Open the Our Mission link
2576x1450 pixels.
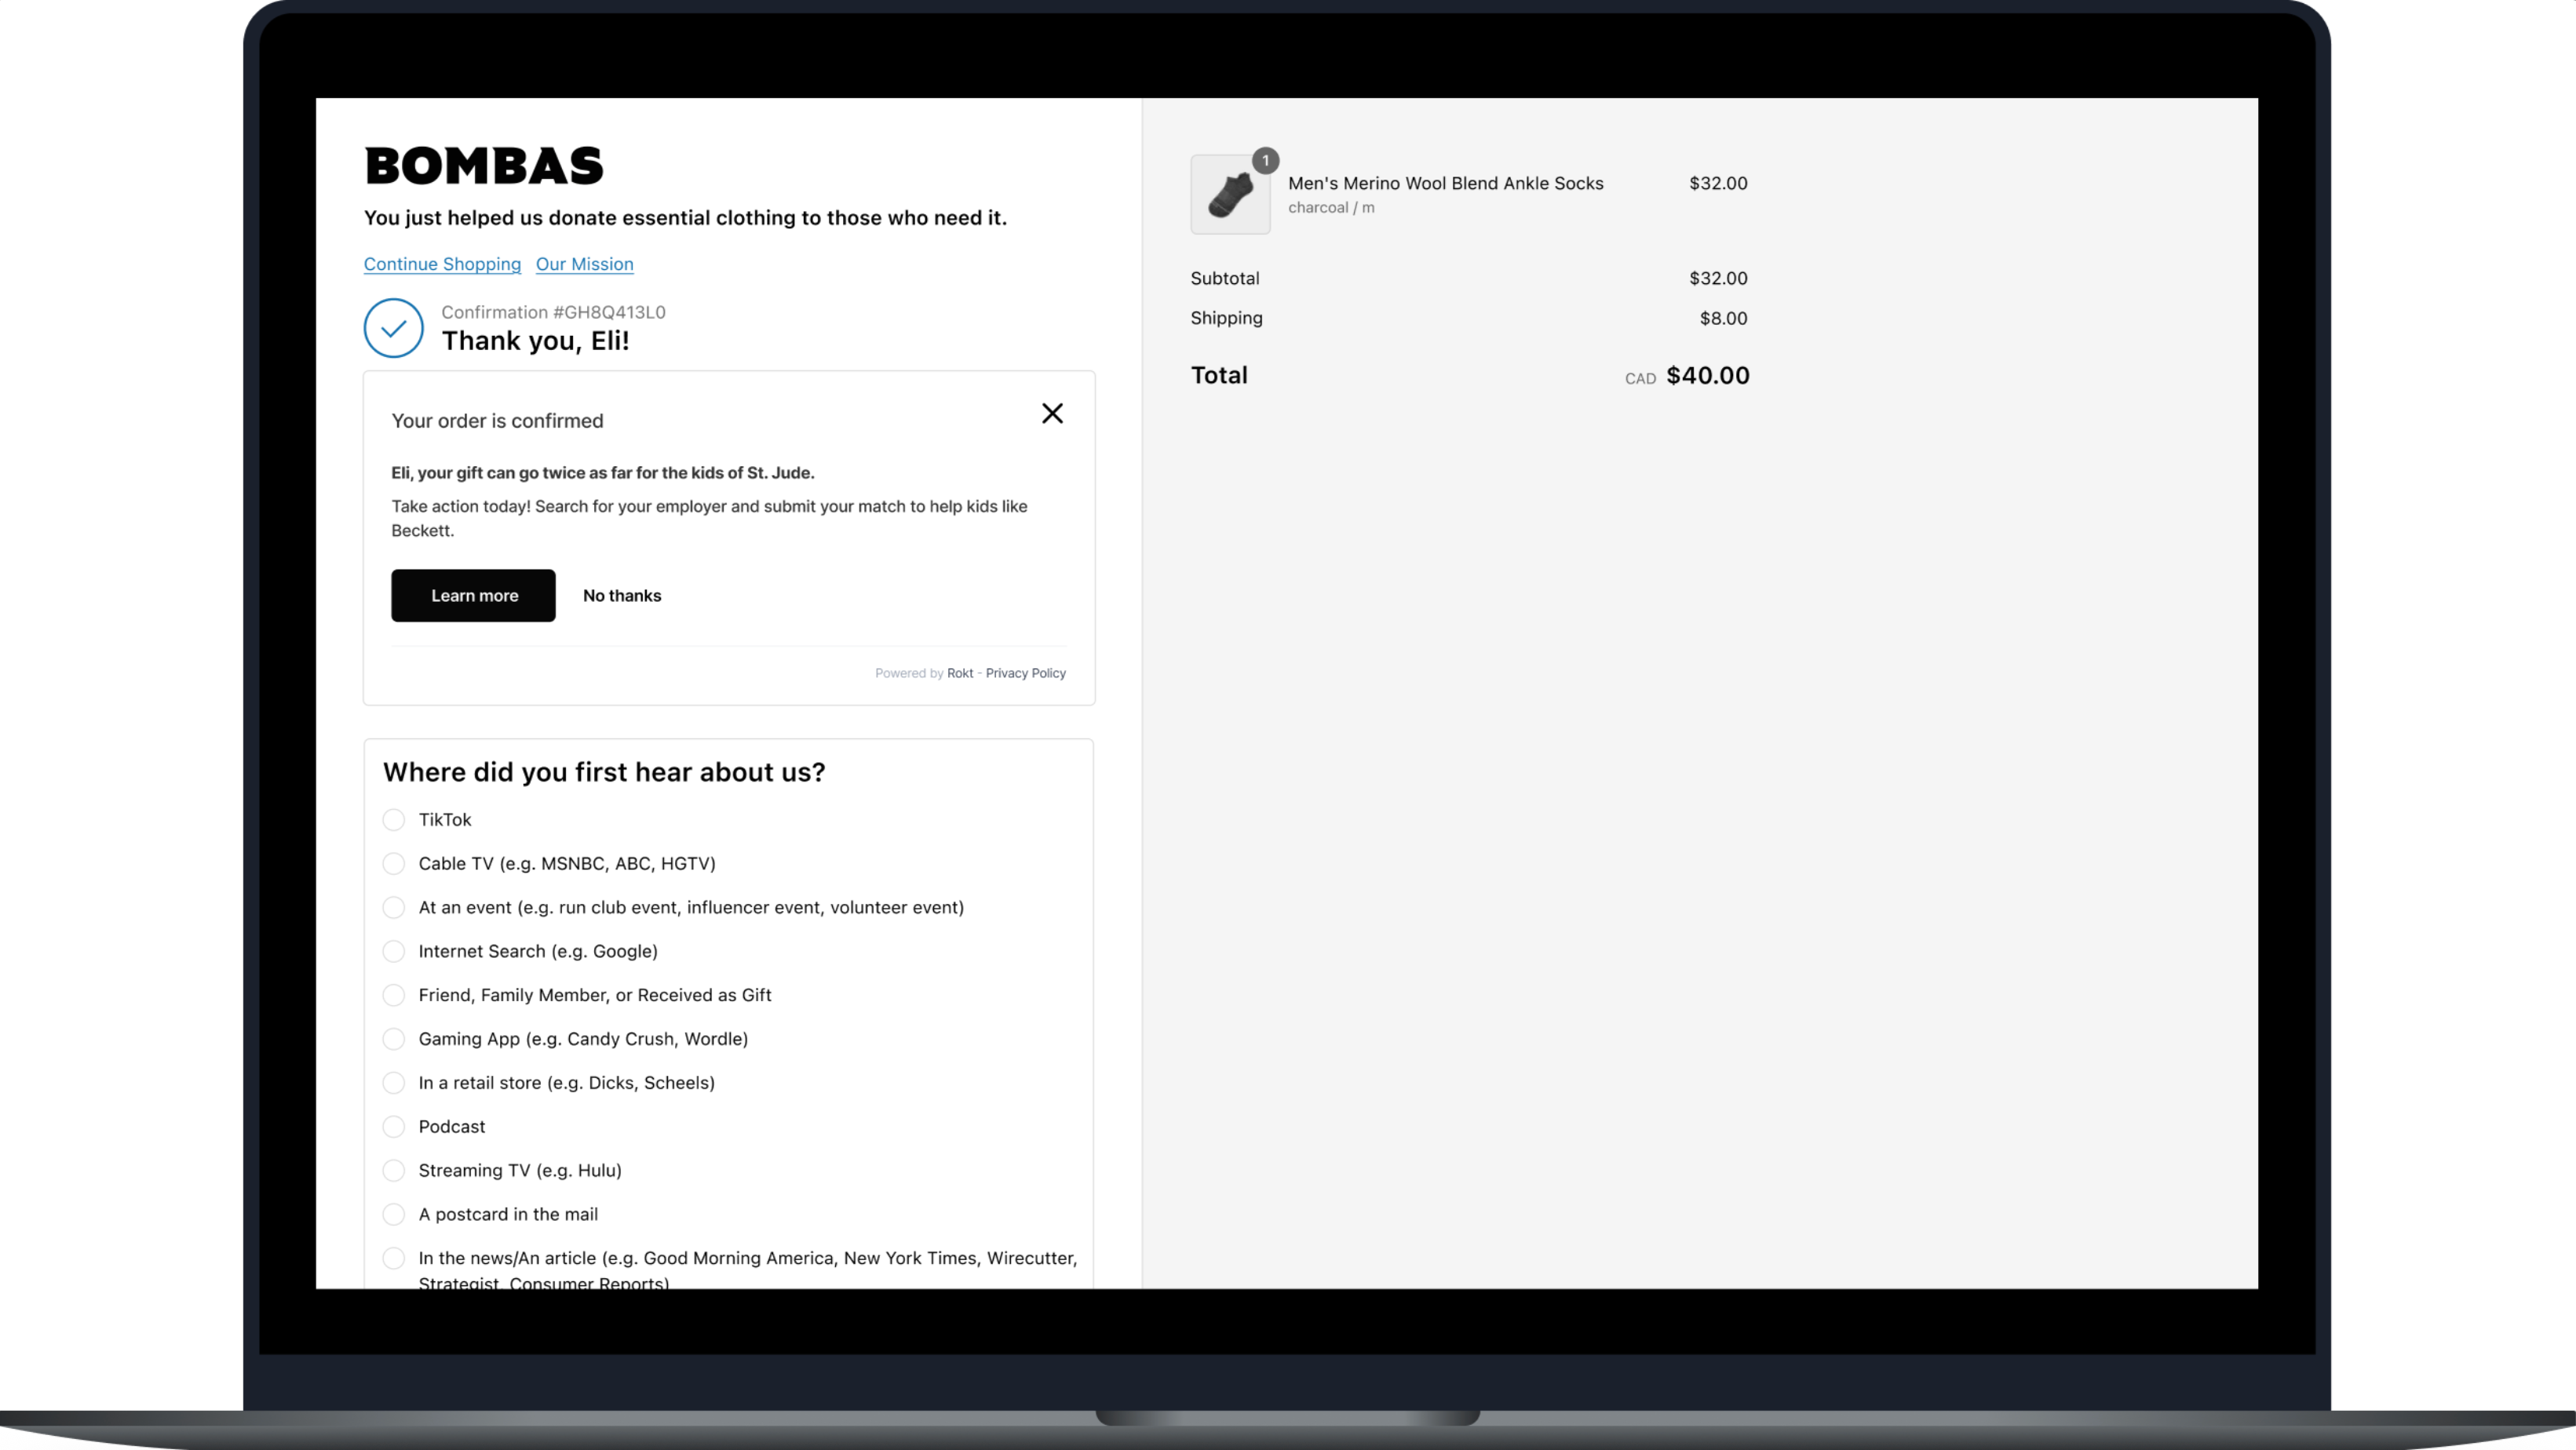click(584, 264)
